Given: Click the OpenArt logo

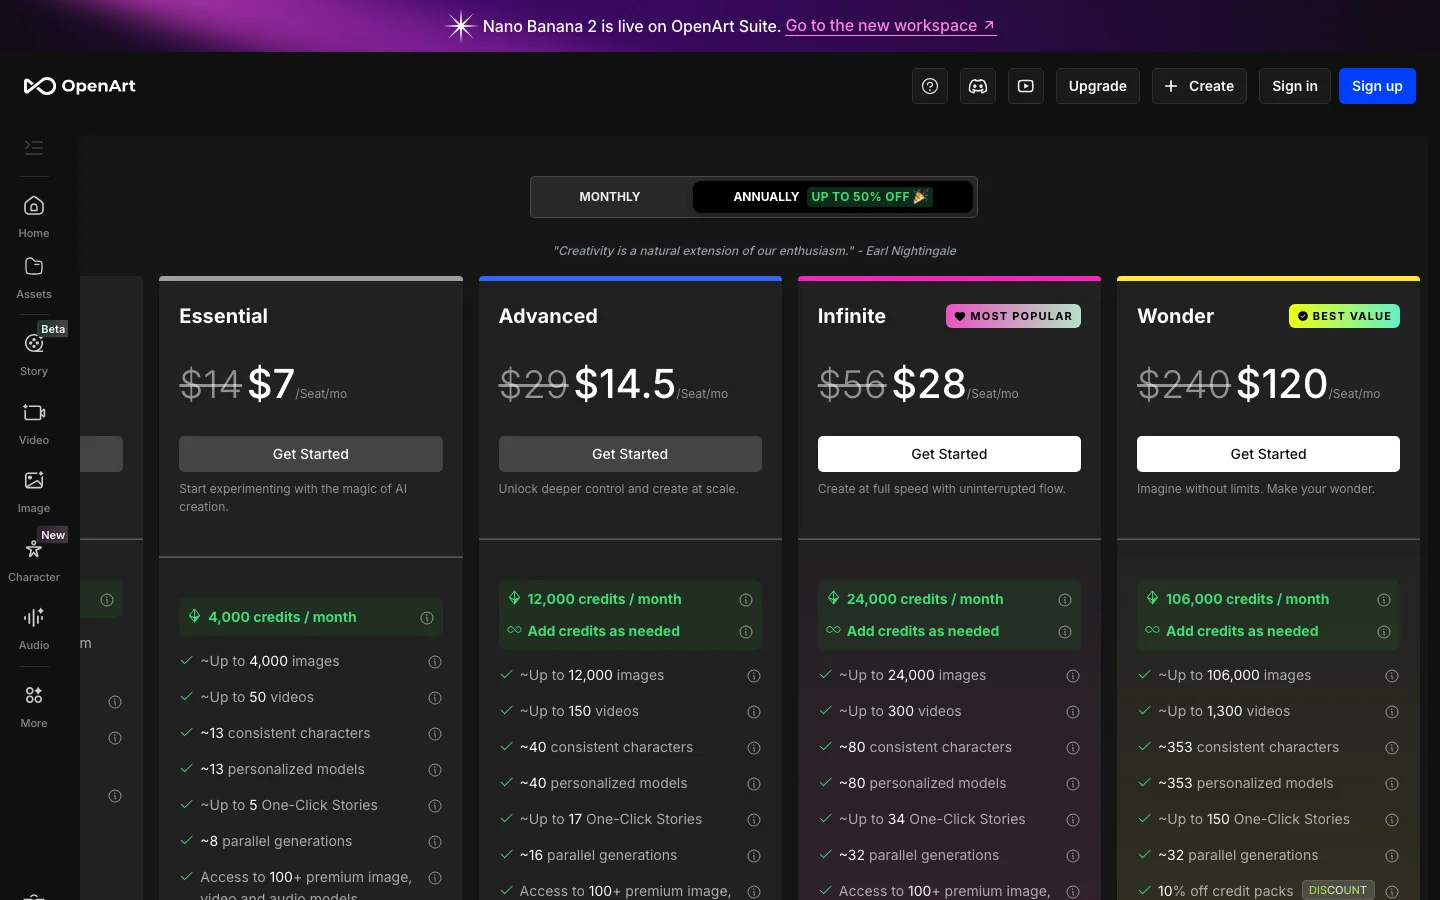Looking at the screenshot, I should 80,86.
